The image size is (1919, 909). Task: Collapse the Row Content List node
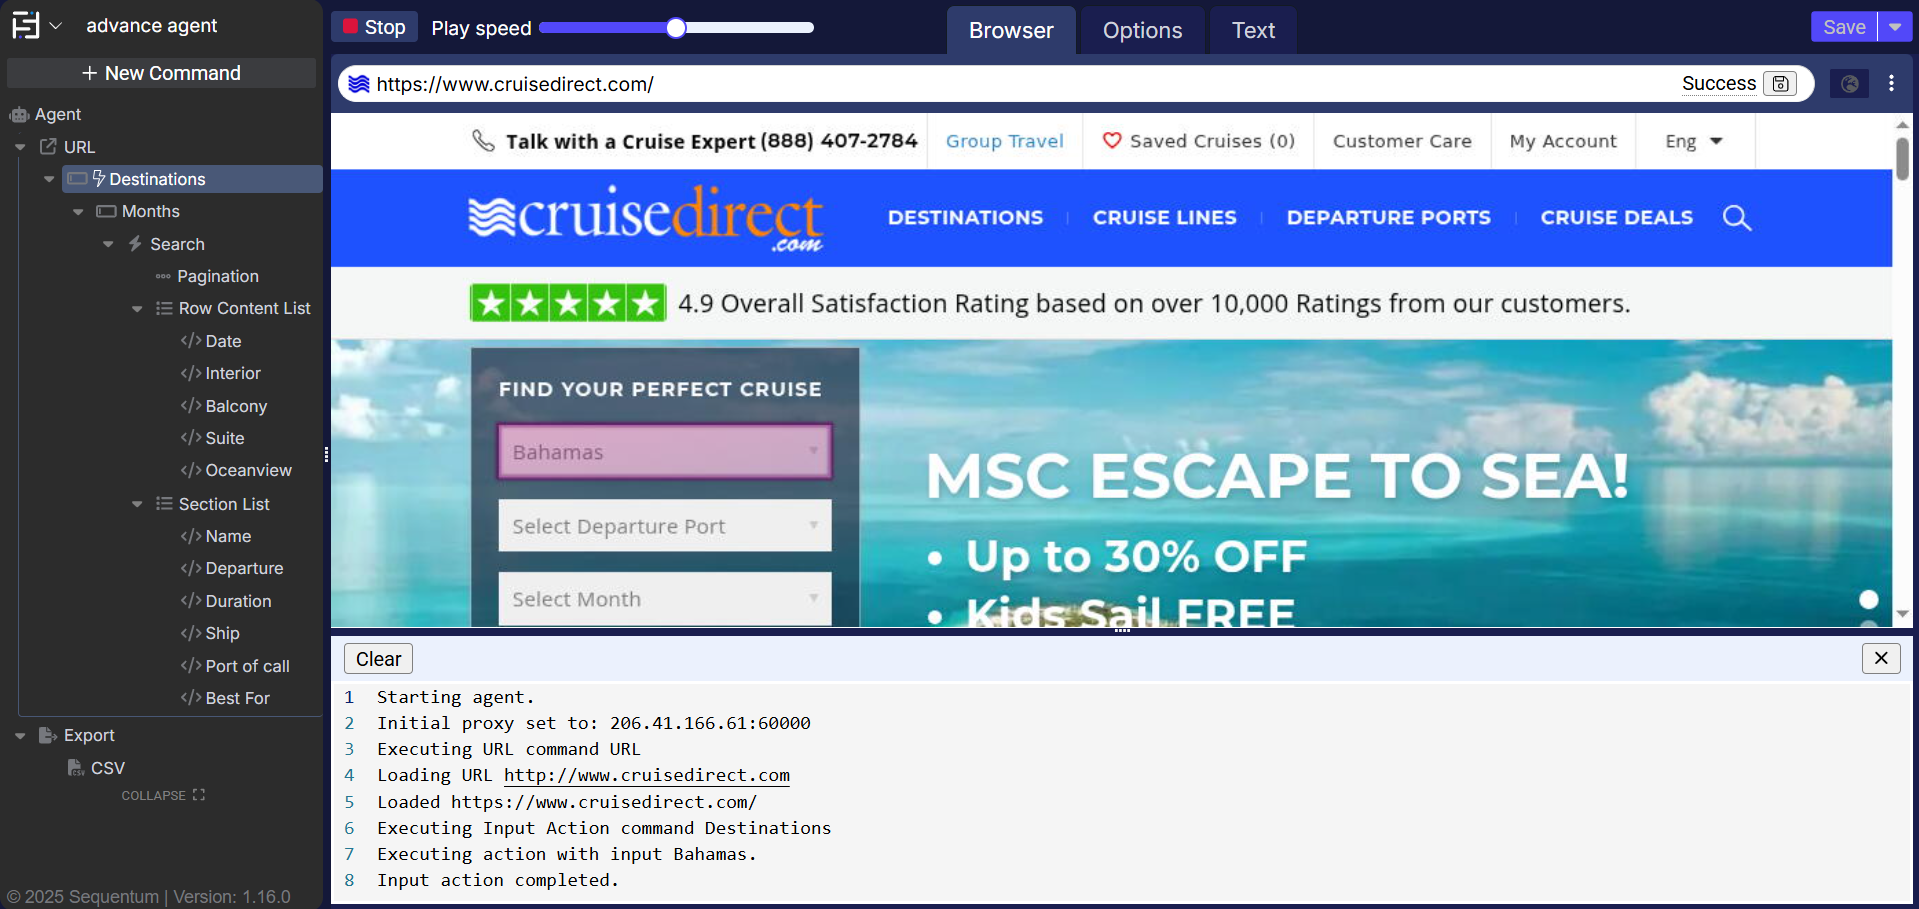point(138,309)
